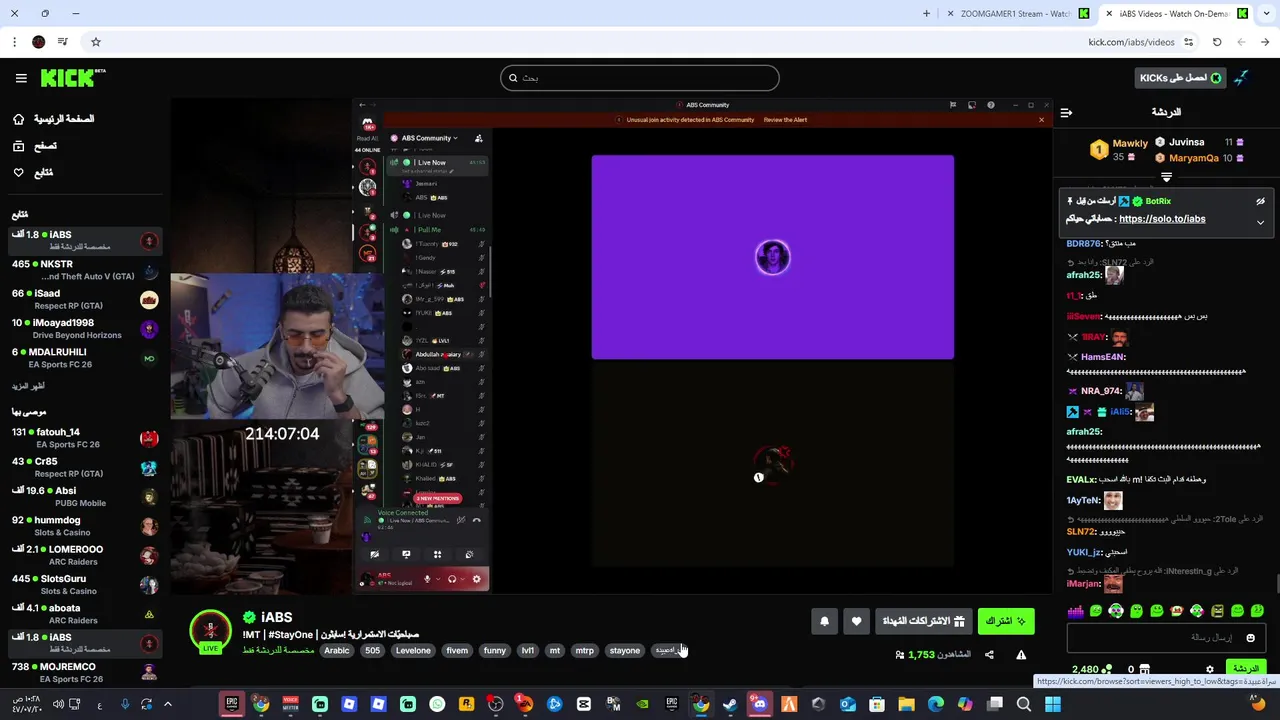Open Microsoft Edge from taskbar
The height and width of the screenshot is (720, 1280).
[936, 704]
